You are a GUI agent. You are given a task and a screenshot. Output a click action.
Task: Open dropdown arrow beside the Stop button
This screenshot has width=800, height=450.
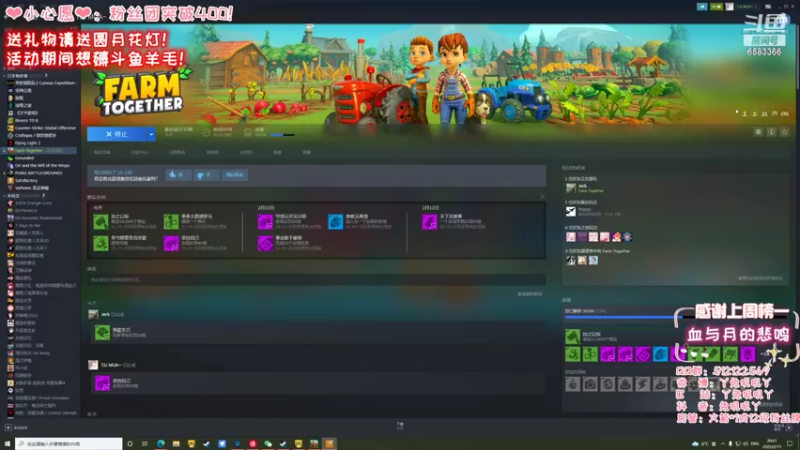tap(152, 134)
